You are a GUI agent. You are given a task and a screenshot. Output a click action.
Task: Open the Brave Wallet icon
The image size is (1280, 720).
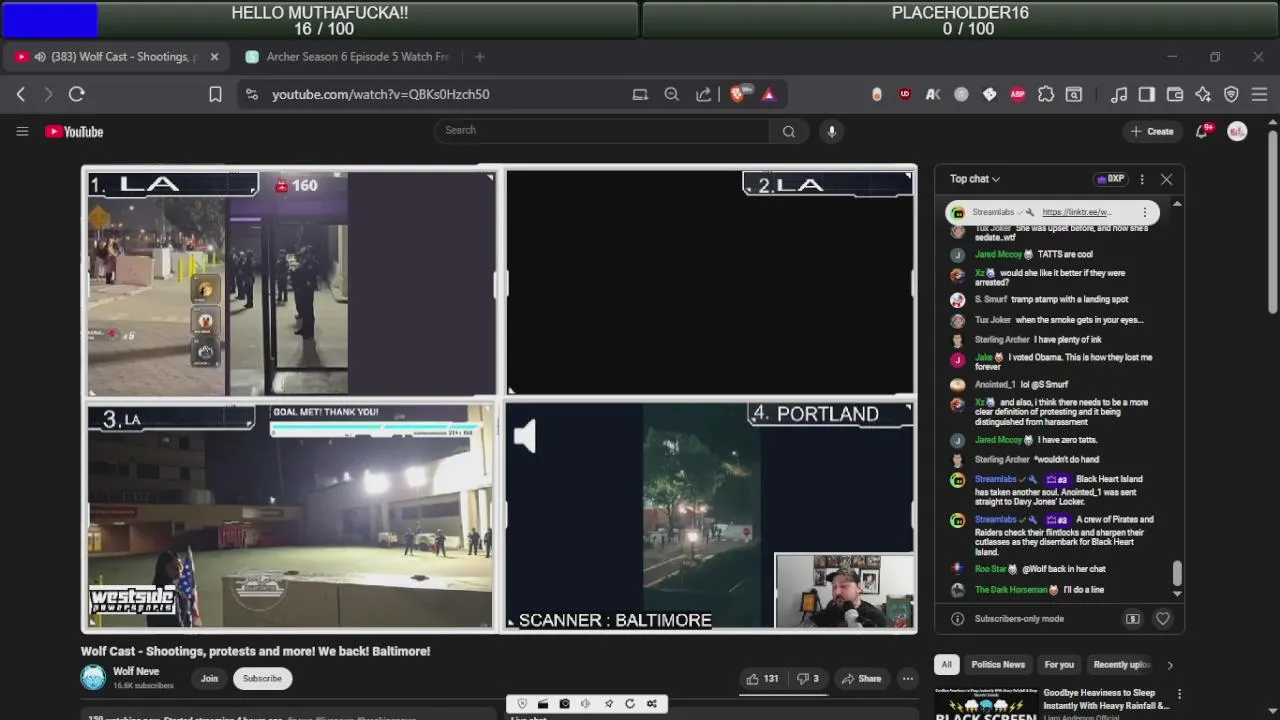click(x=1175, y=94)
